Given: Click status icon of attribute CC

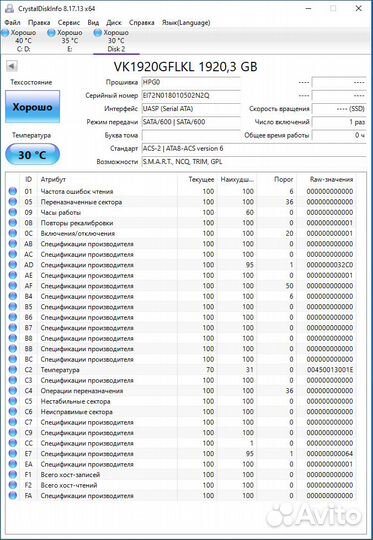Looking at the screenshot, I should tap(13, 443).
